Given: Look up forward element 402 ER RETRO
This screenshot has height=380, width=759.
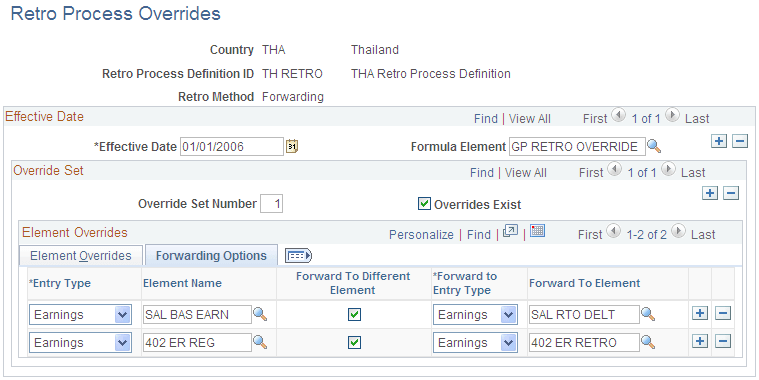Looking at the screenshot, I should 648,343.
